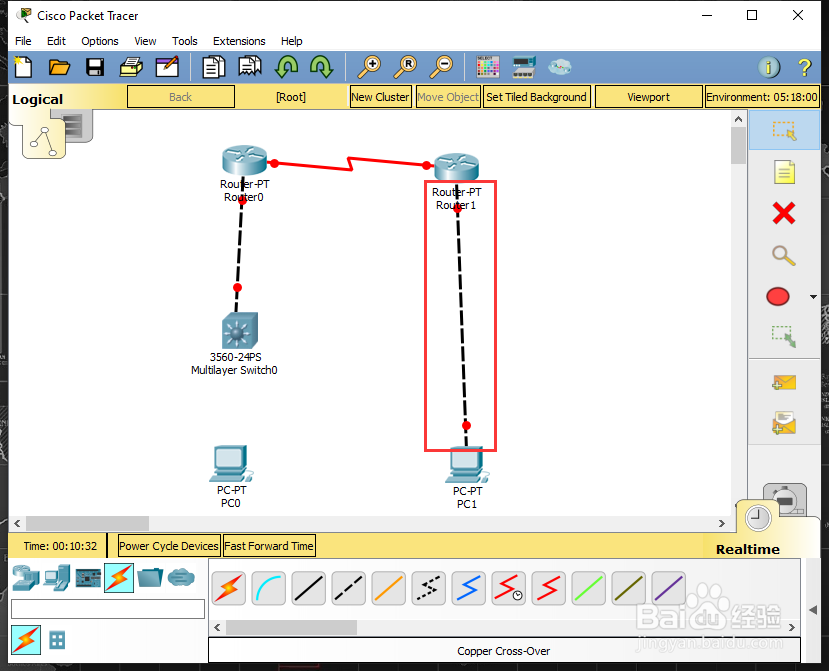The height and width of the screenshot is (671, 829).
Task: Add a simple PDU envelope
Action: pos(784,382)
